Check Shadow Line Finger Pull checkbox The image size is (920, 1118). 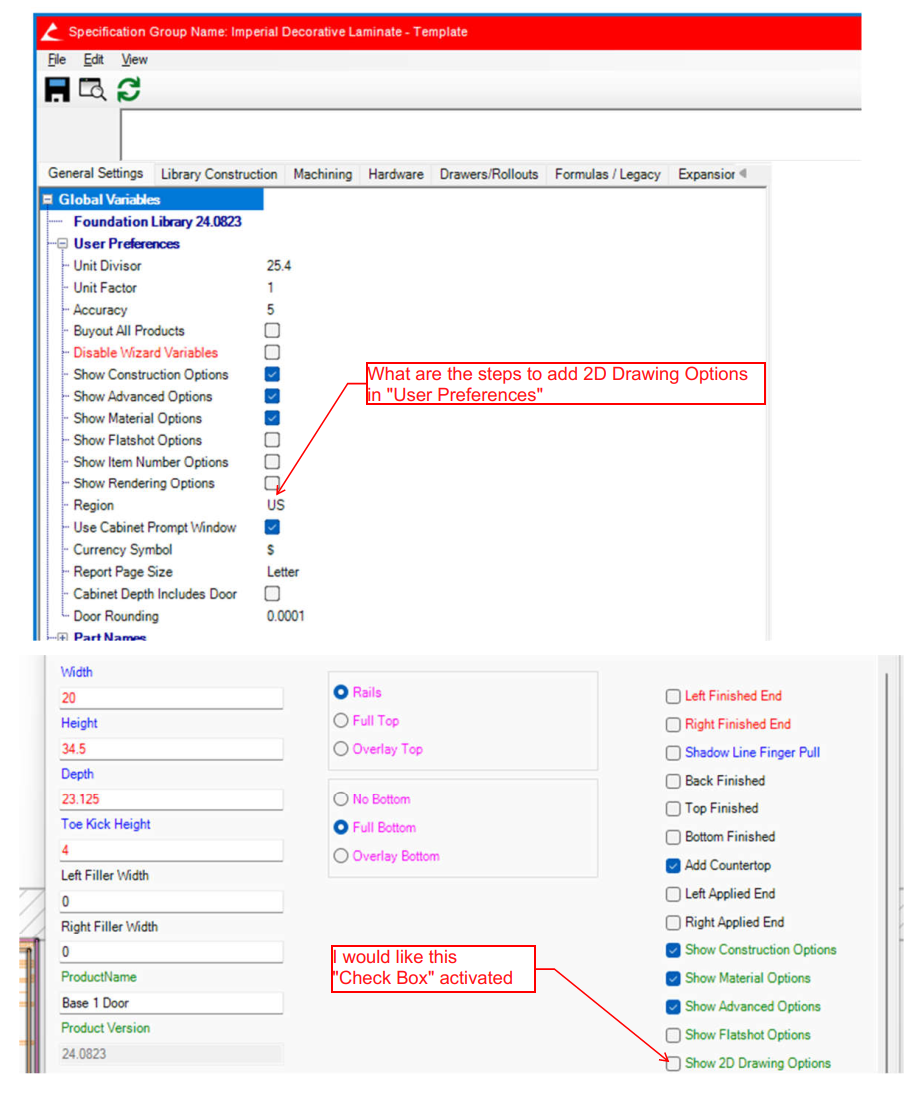(x=673, y=753)
